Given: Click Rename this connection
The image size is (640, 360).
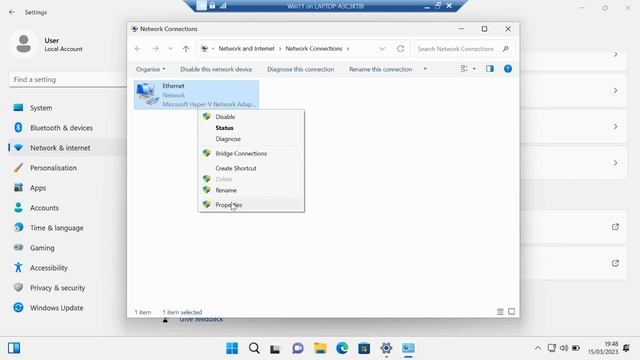Looking at the screenshot, I should (x=380, y=69).
